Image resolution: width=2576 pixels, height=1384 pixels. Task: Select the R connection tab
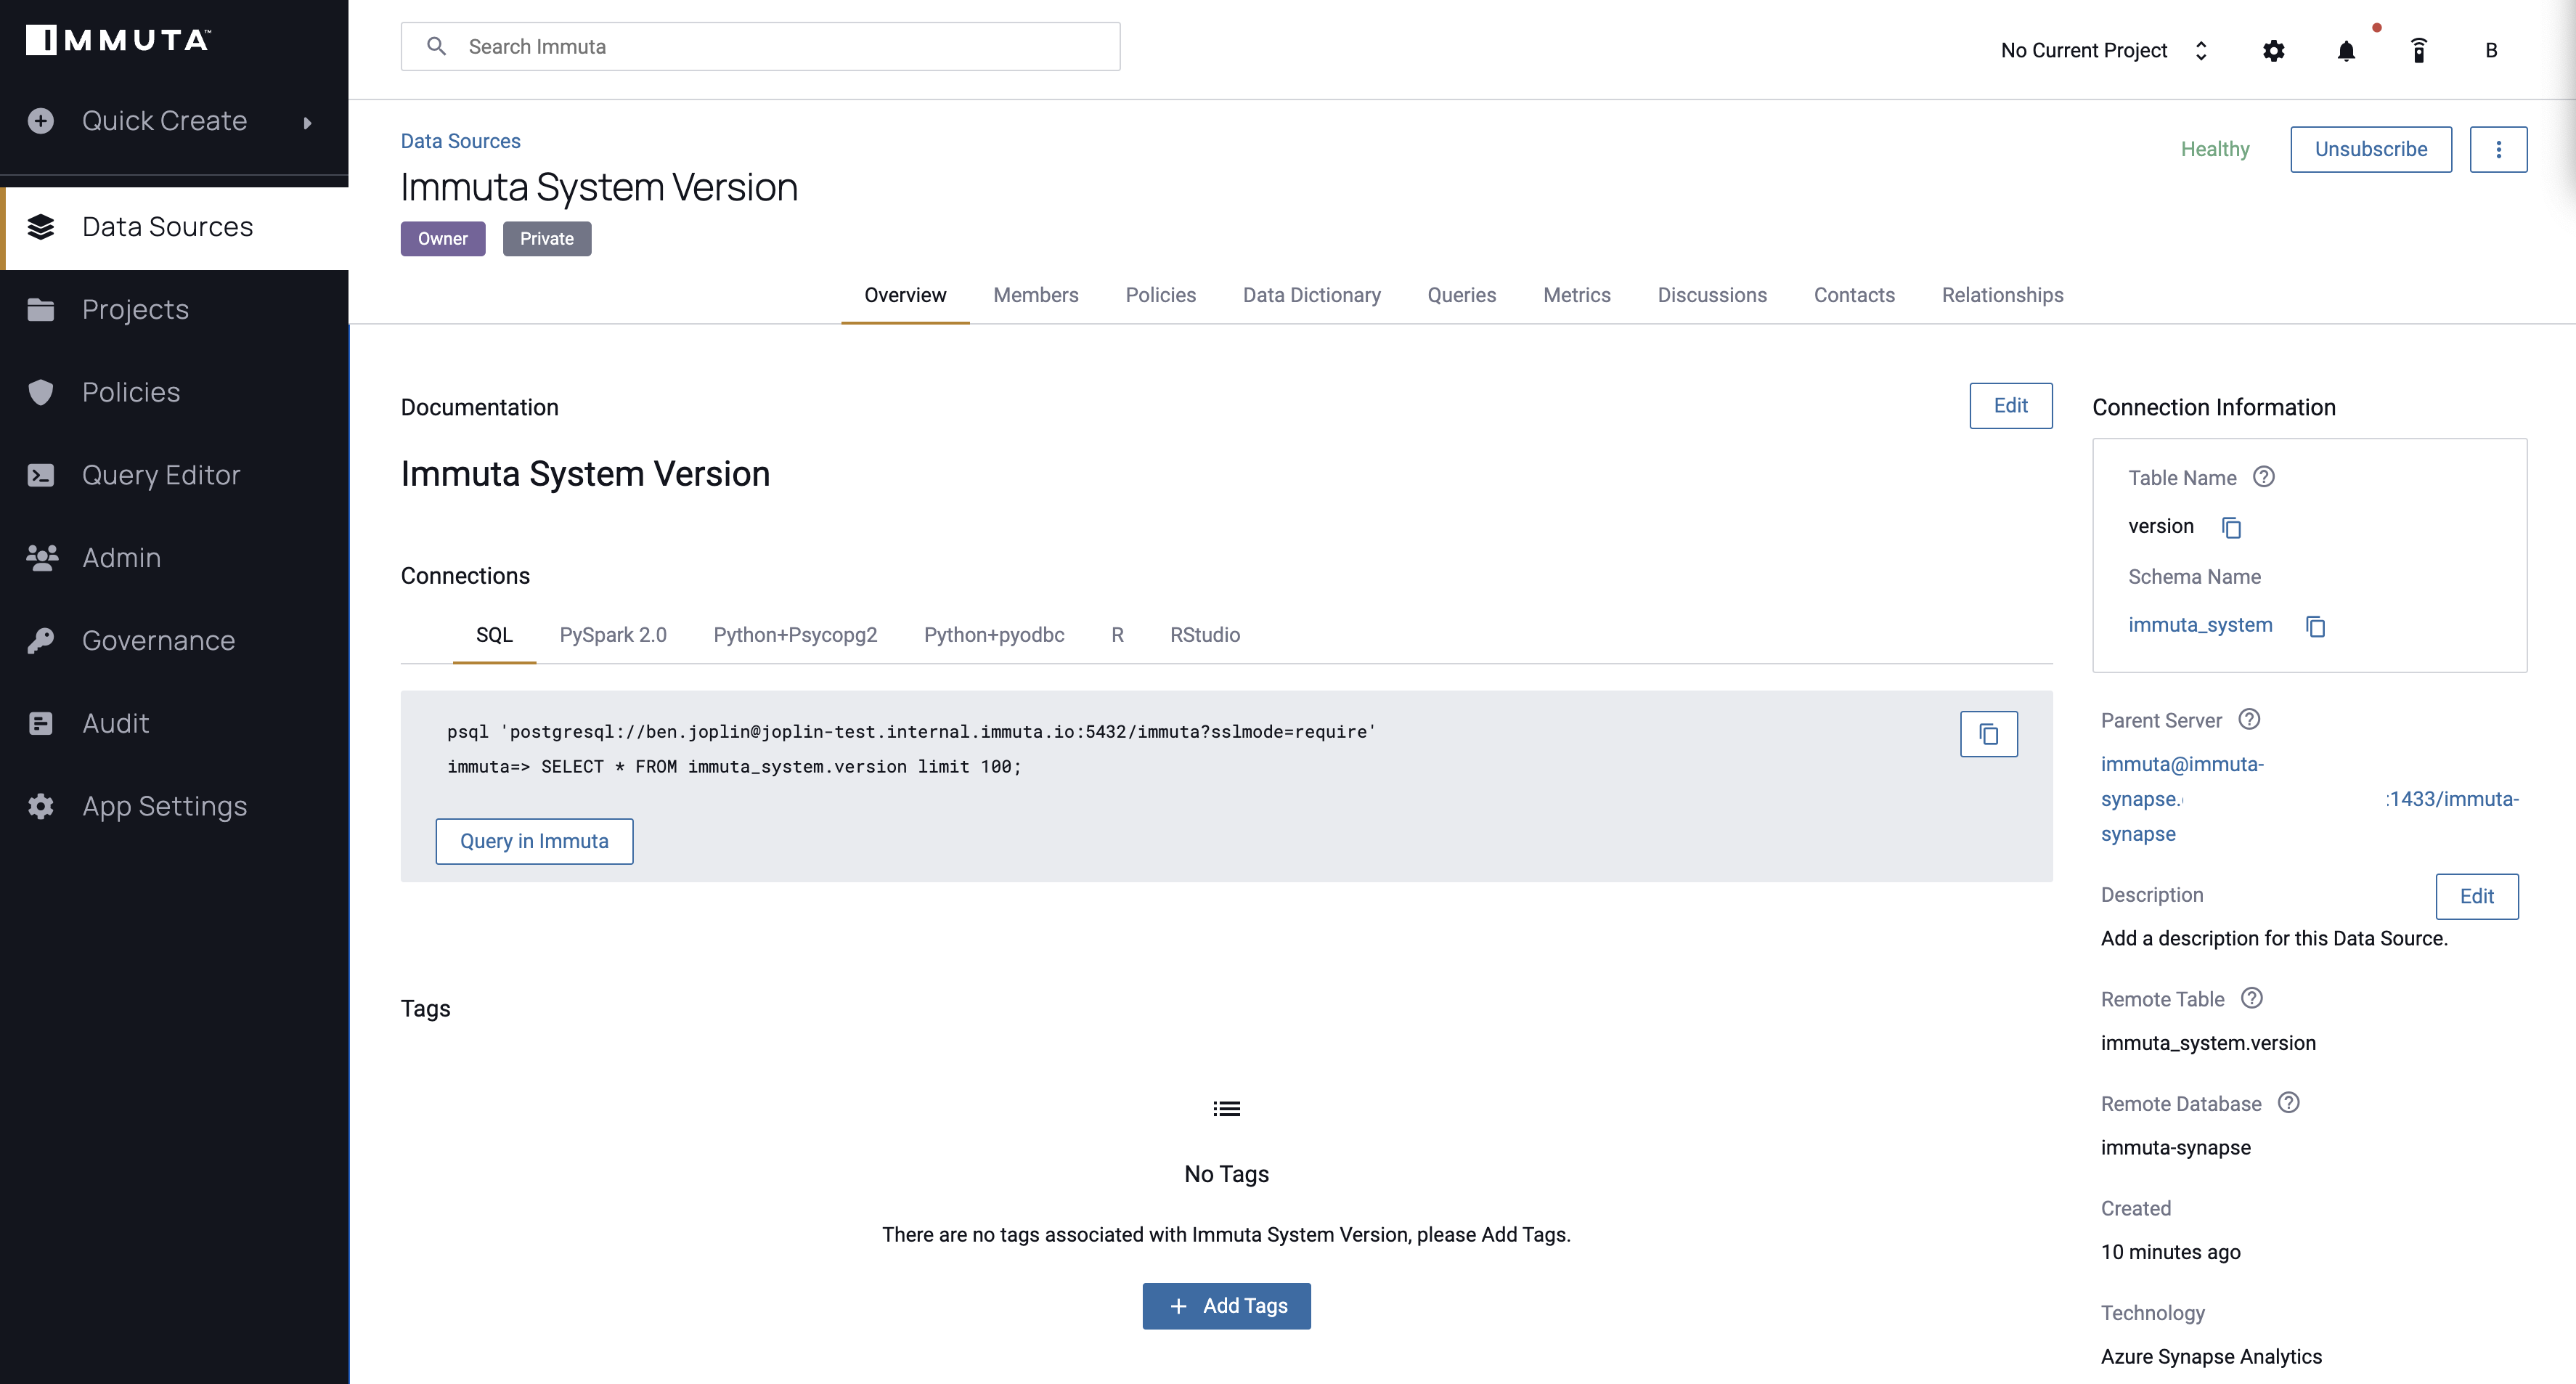pyautogui.click(x=1117, y=635)
